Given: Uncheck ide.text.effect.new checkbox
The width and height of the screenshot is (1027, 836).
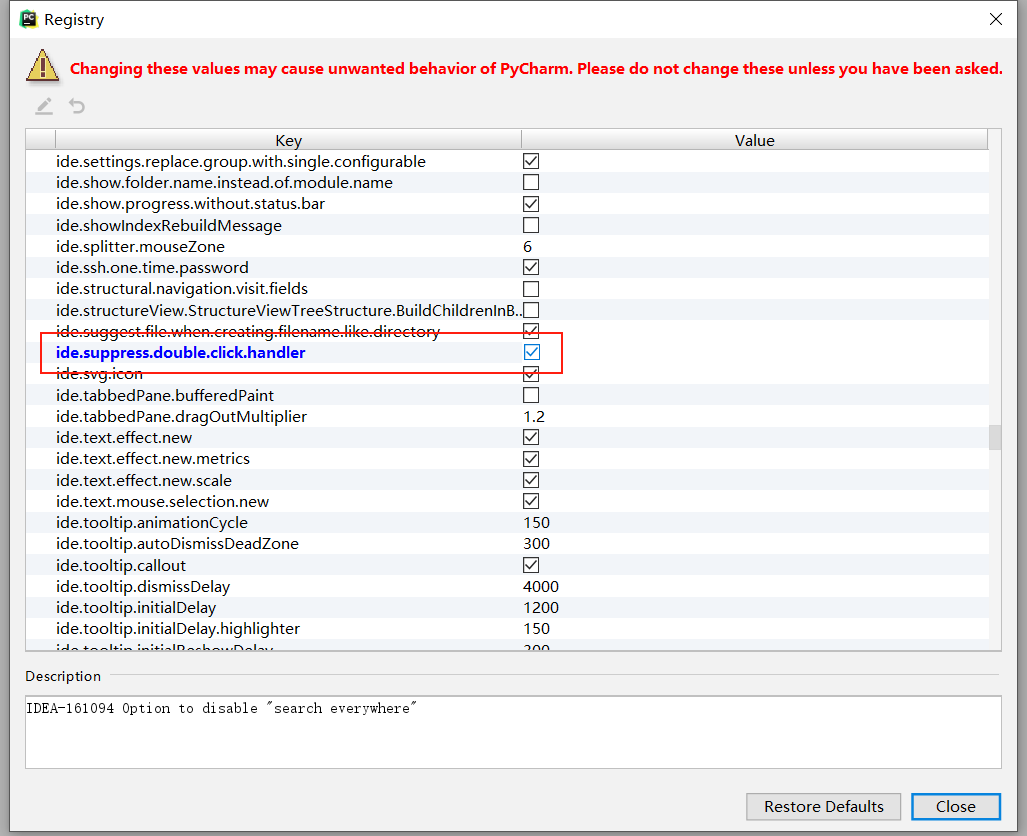Looking at the screenshot, I should tap(531, 437).
